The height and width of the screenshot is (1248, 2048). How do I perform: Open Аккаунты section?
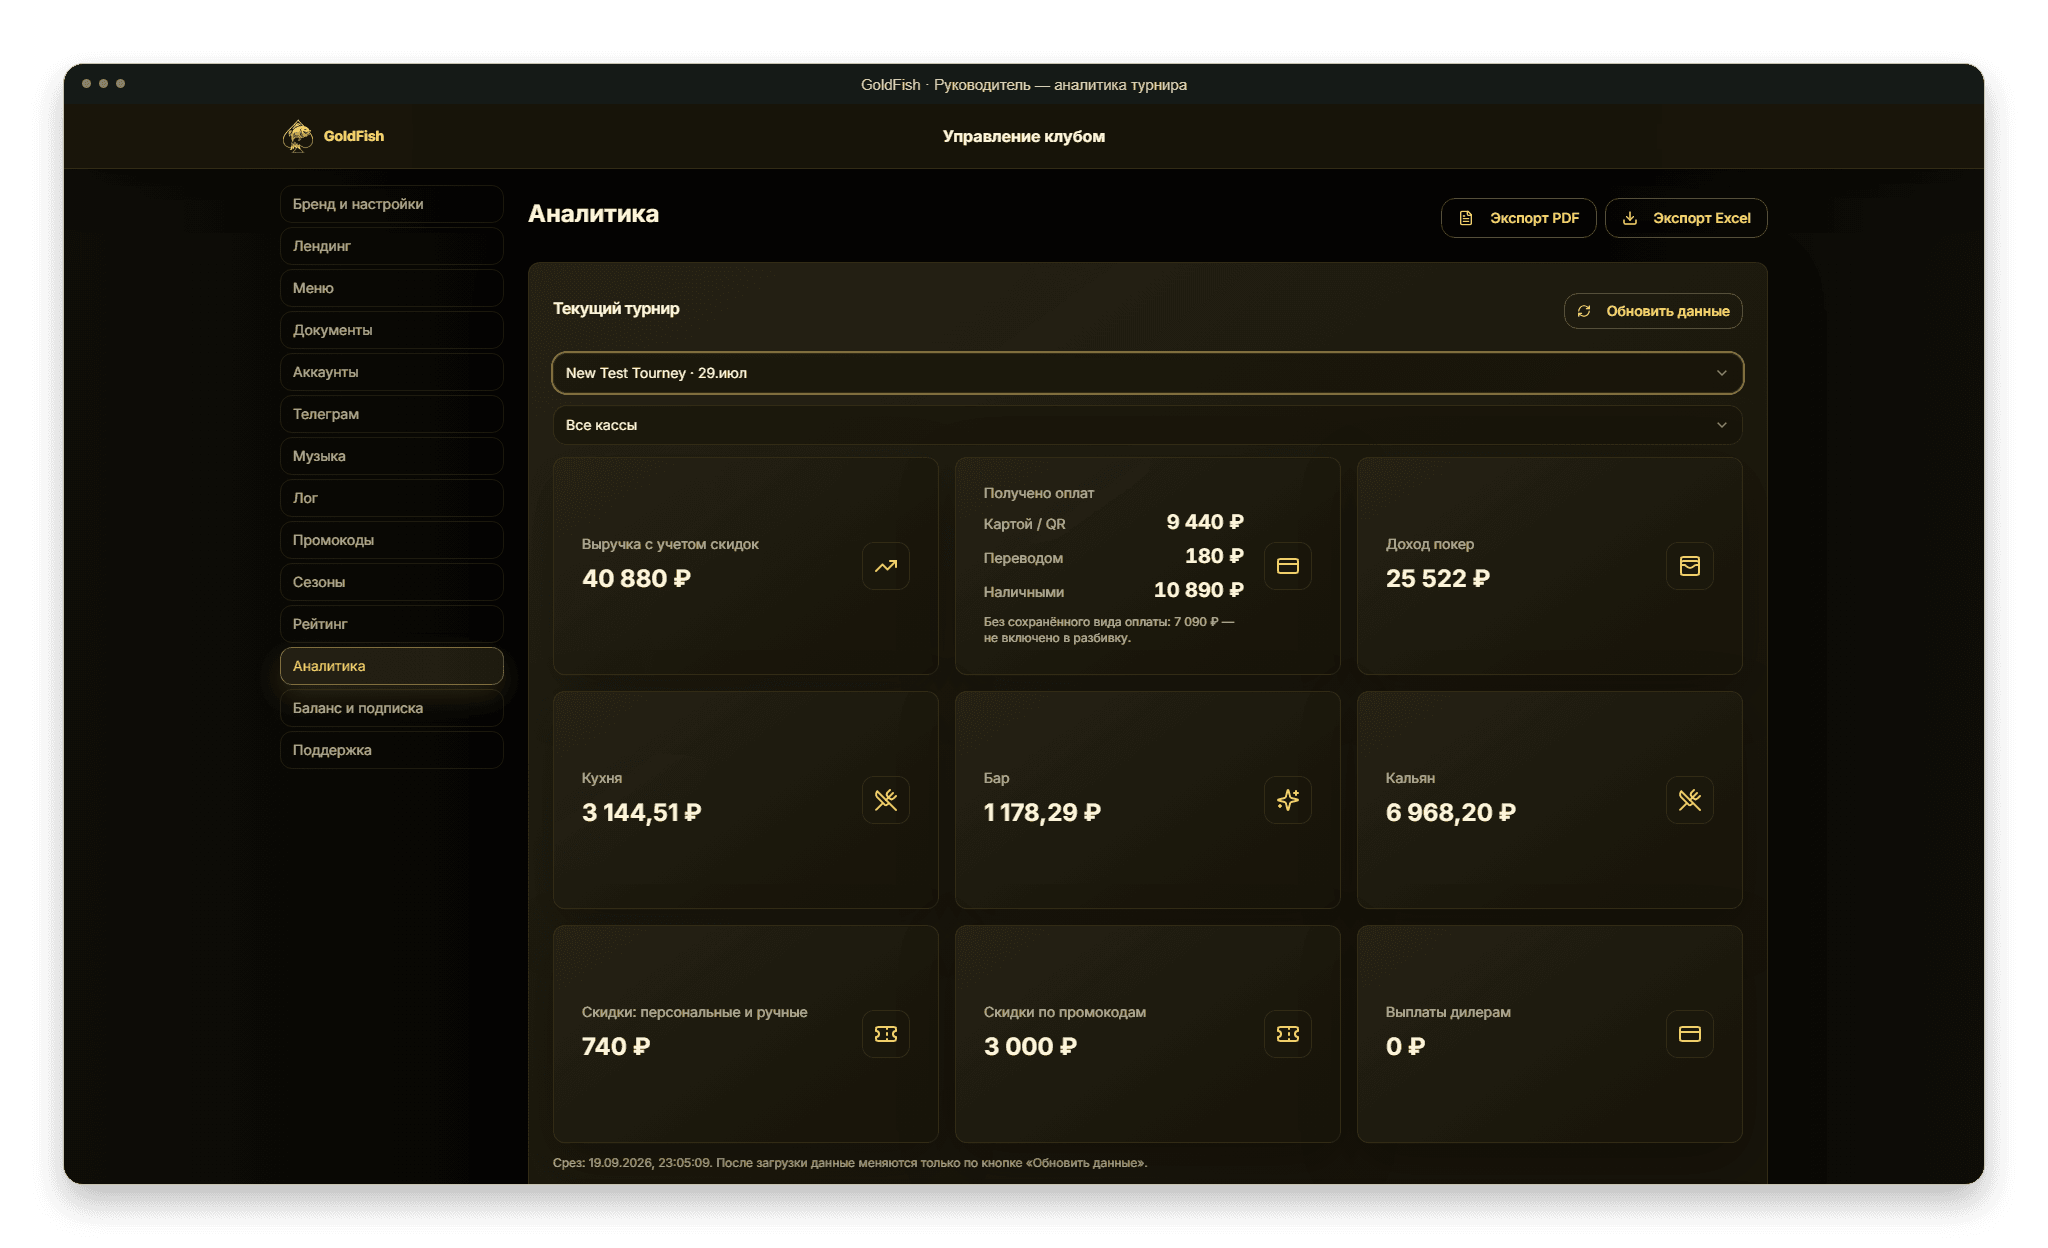(391, 372)
